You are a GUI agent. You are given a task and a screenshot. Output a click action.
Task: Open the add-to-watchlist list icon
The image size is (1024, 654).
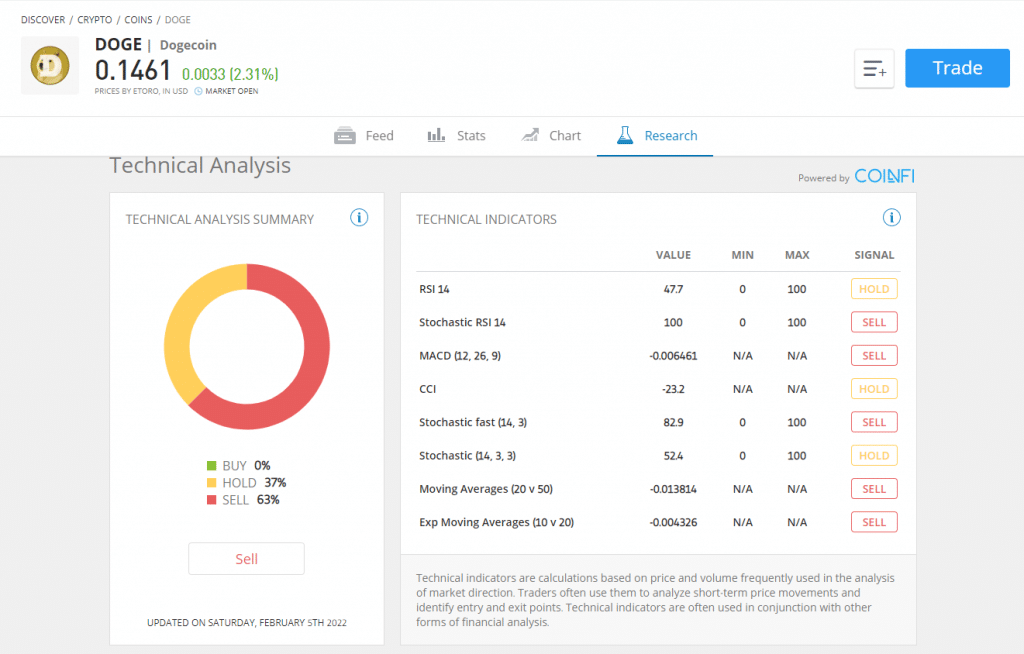point(874,68)
